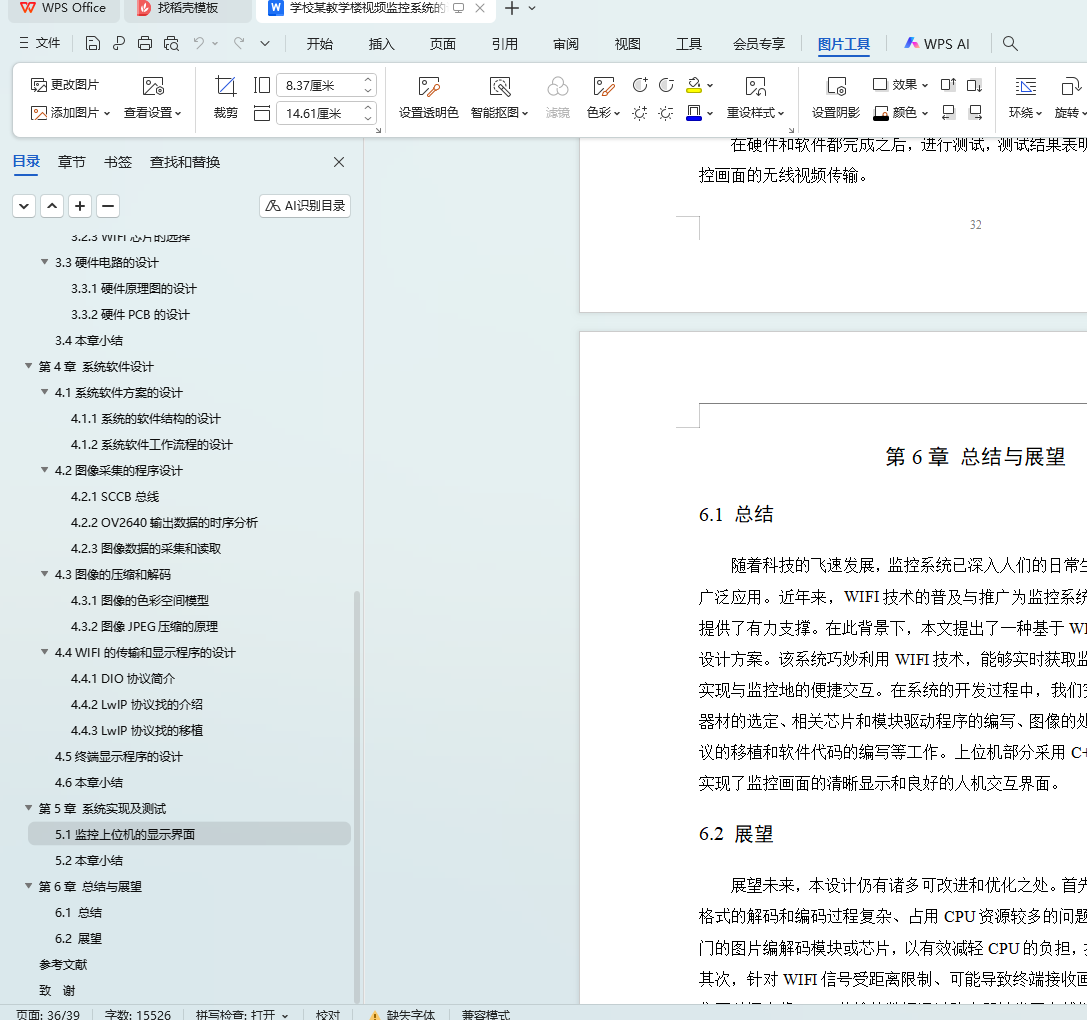
Task: Switch to the 插入 ribbon tab
Action: [x=381, y=44]
